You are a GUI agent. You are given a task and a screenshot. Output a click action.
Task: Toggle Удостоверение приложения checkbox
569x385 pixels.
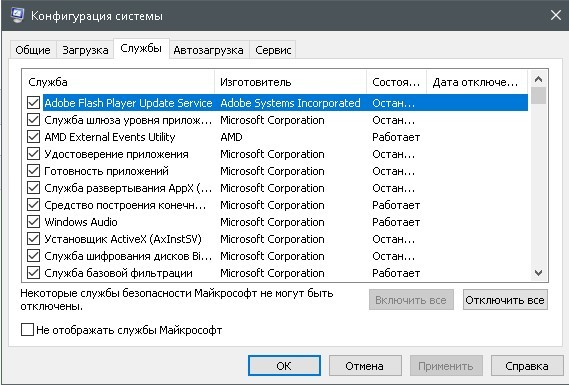click(x=33, y=154)
